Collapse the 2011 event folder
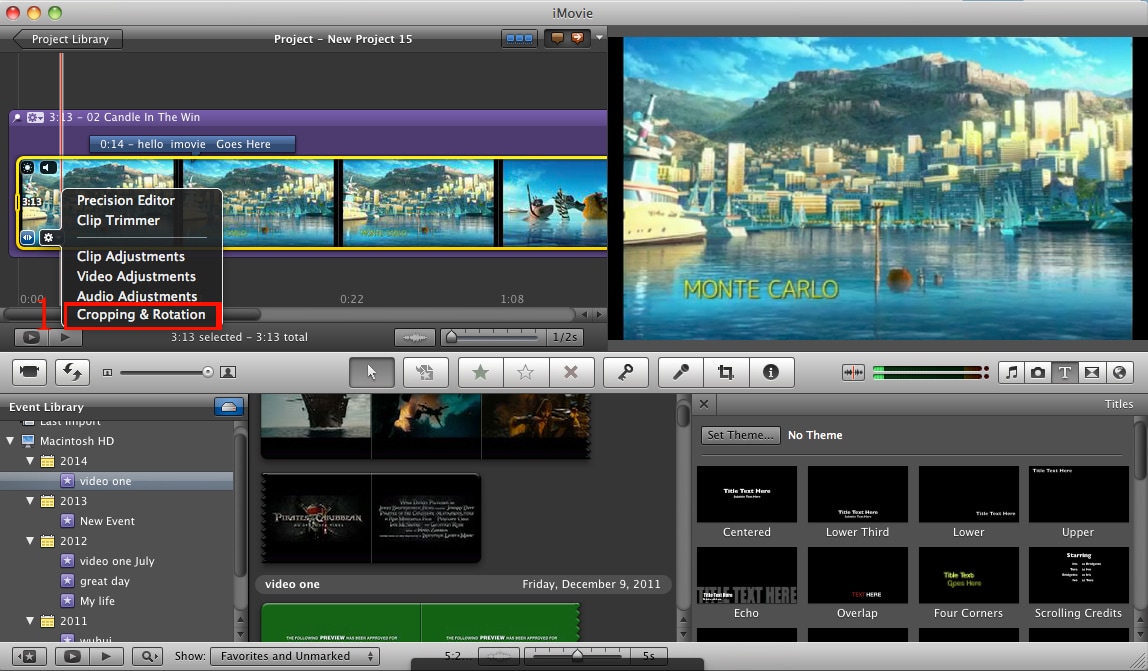This screenshot has height=671, width=1148. coord(30,620)
